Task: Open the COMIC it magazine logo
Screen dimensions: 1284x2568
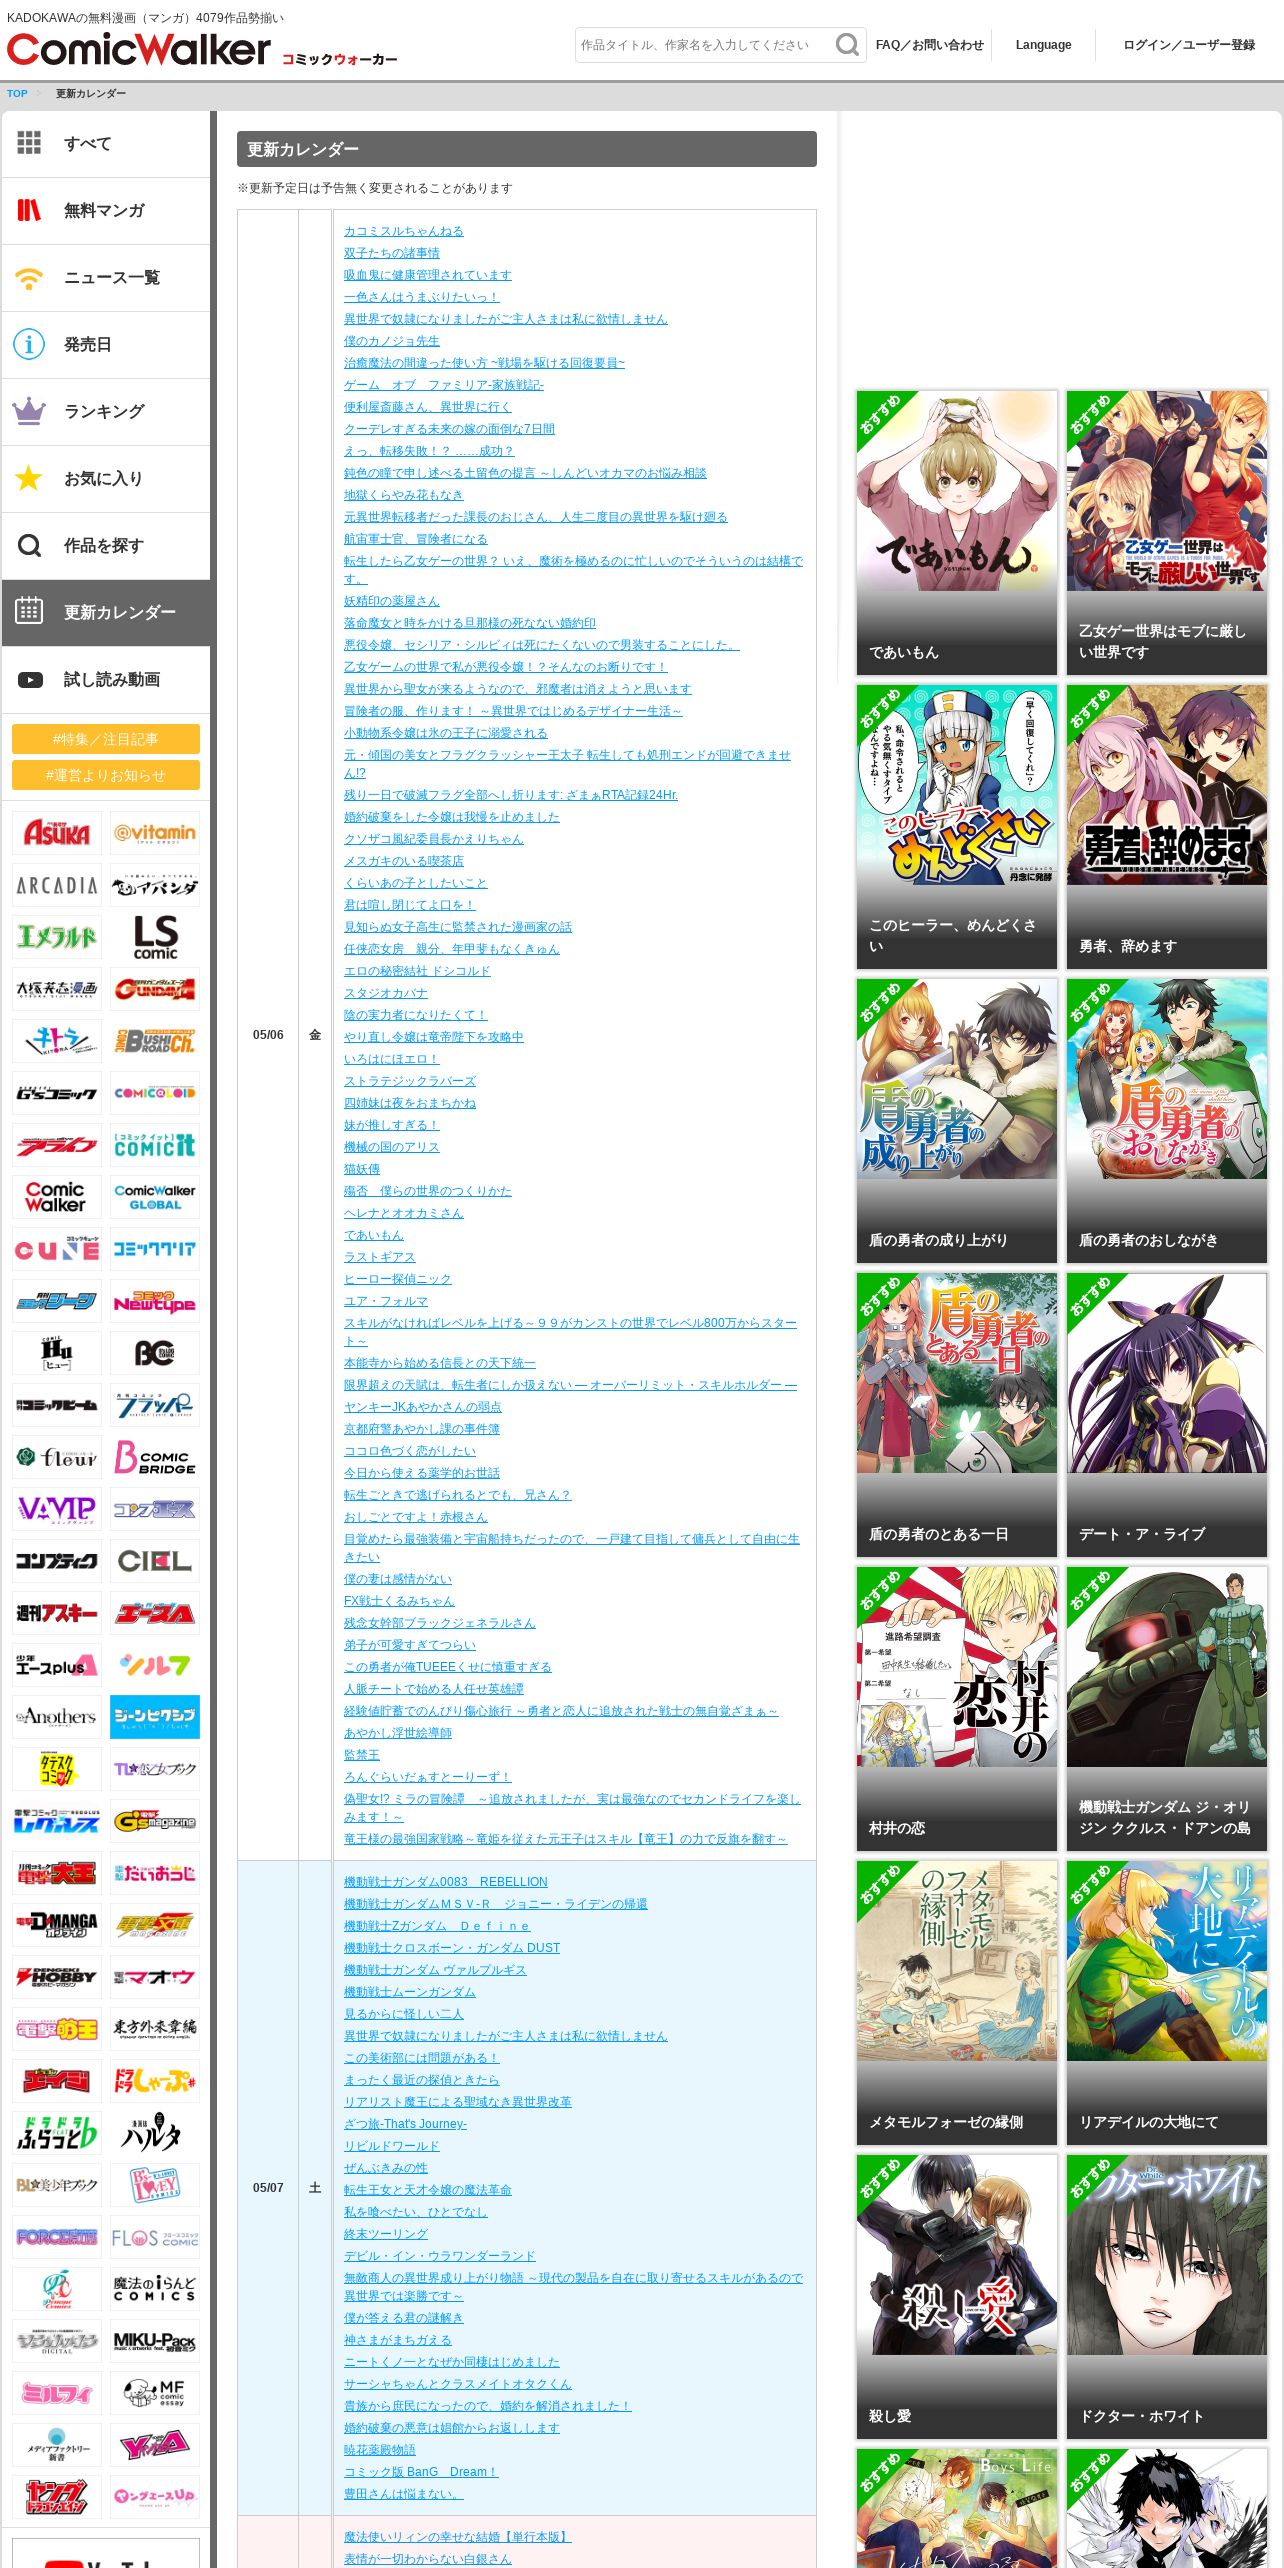Action: pos(154,1145)
